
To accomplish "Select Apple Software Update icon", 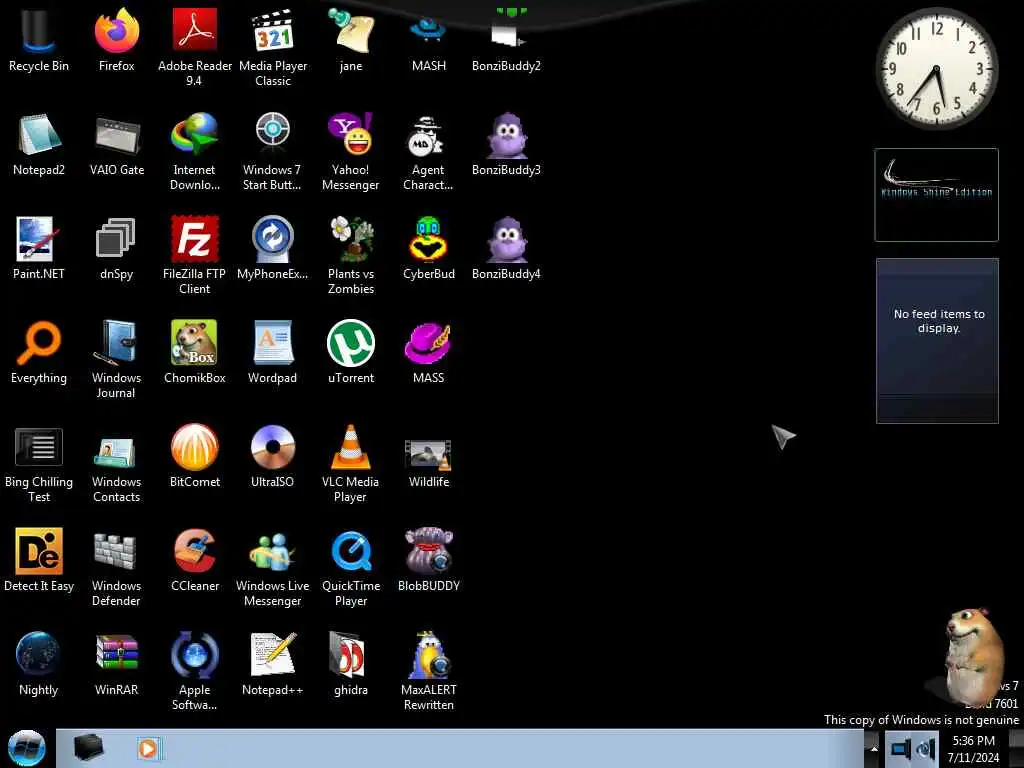I will pyautogui.click(x=195, y=671).
